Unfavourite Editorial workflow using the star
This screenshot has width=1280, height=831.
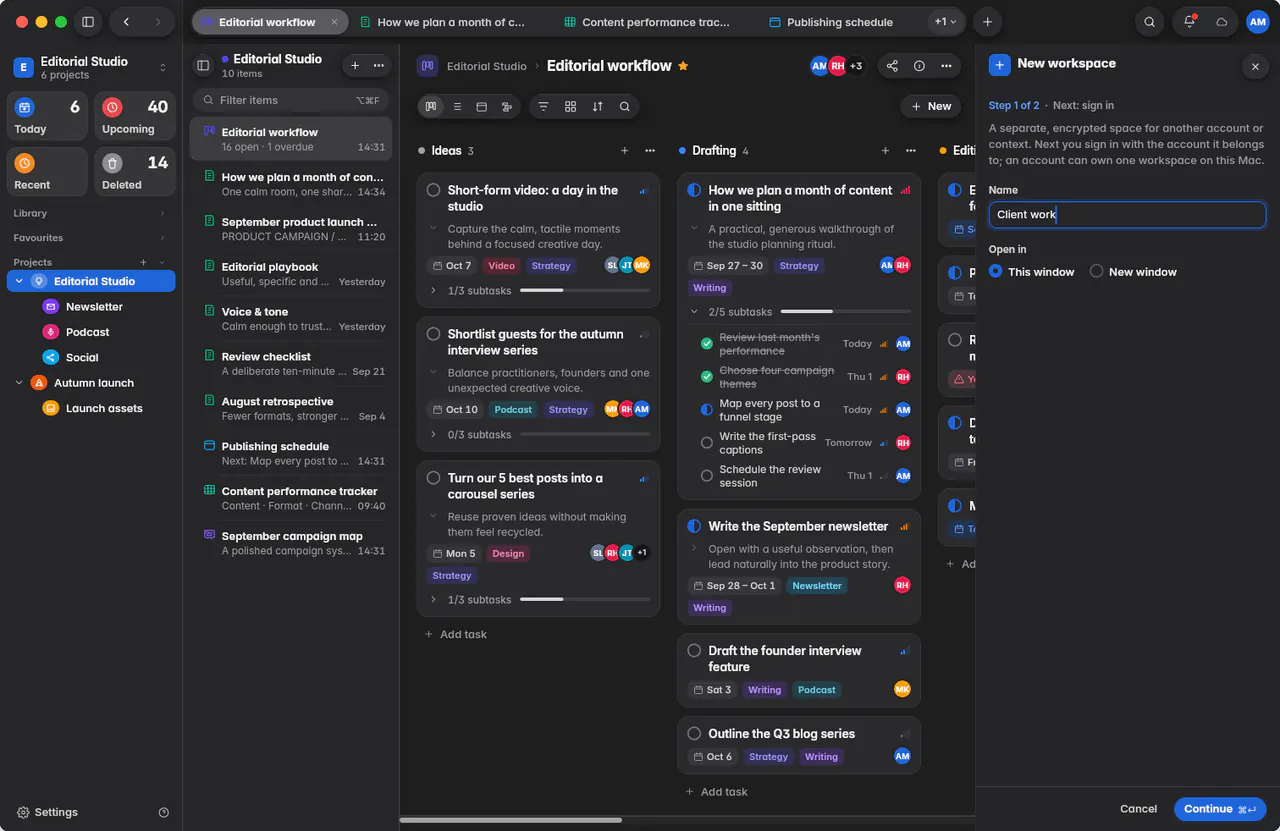click(x=683, y=66)
